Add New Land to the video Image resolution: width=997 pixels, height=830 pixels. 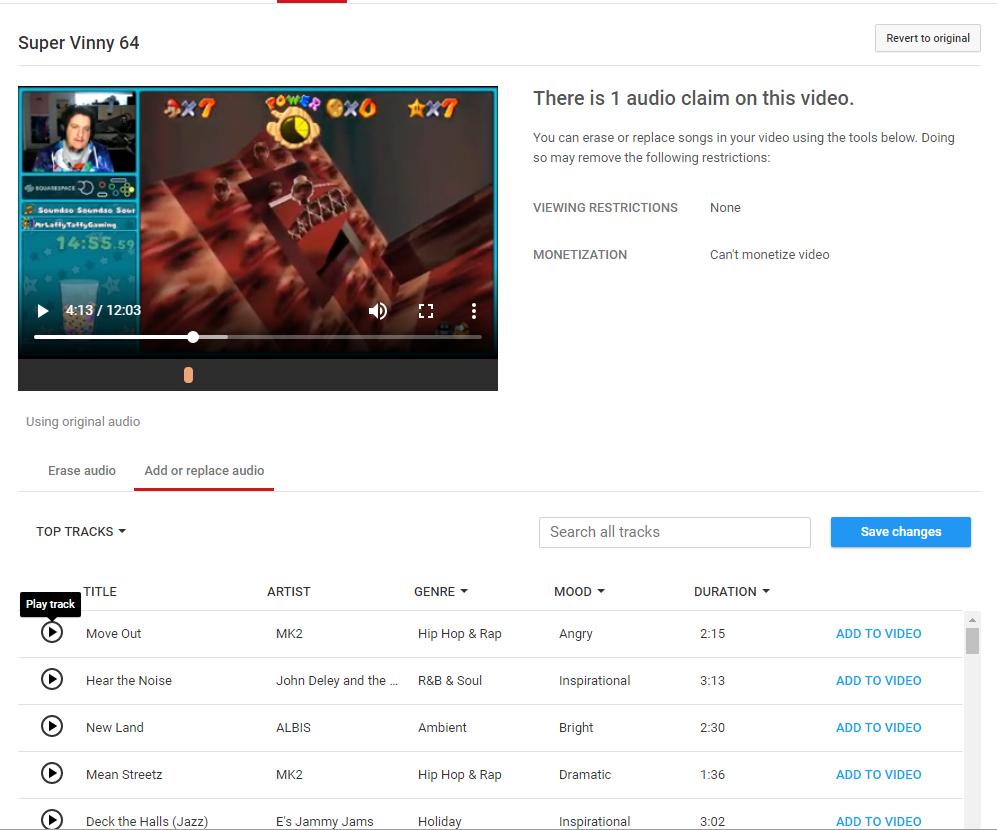click(x=878, y=728)
